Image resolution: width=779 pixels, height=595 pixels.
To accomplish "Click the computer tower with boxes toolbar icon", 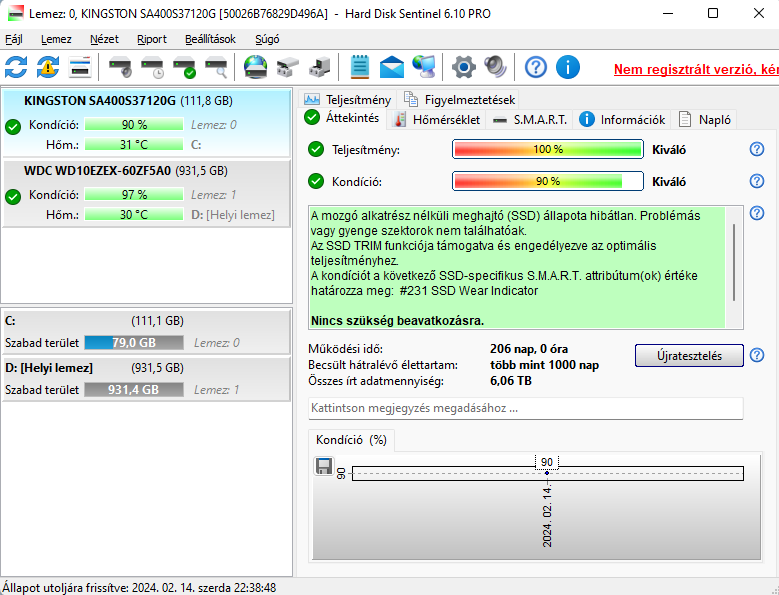I will pos(319,67).
